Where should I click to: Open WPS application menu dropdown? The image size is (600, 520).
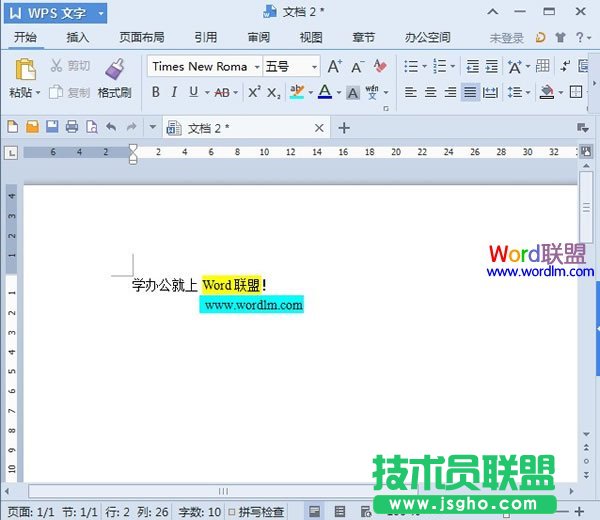pos(101,13)
